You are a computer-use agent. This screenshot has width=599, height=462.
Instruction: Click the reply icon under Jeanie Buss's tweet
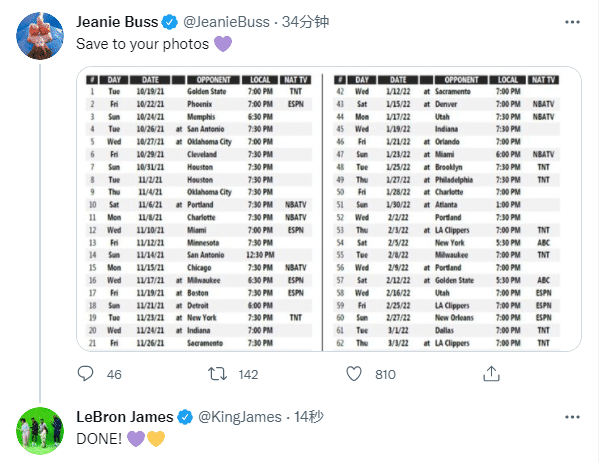(85, 374)
